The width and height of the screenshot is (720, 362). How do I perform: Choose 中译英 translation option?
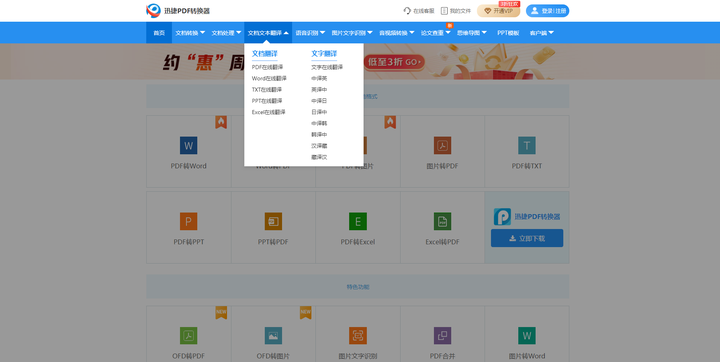click(319, 78)
